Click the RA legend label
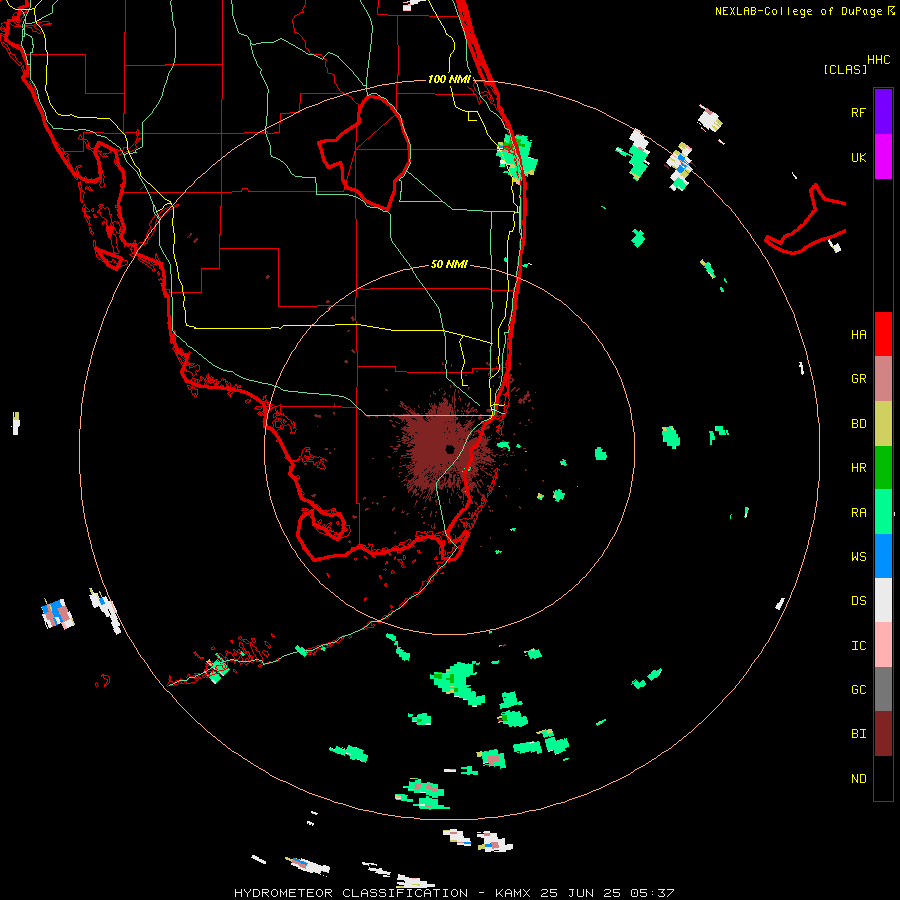The height and width of the screenshot is (900, 900). coord(858,513)
